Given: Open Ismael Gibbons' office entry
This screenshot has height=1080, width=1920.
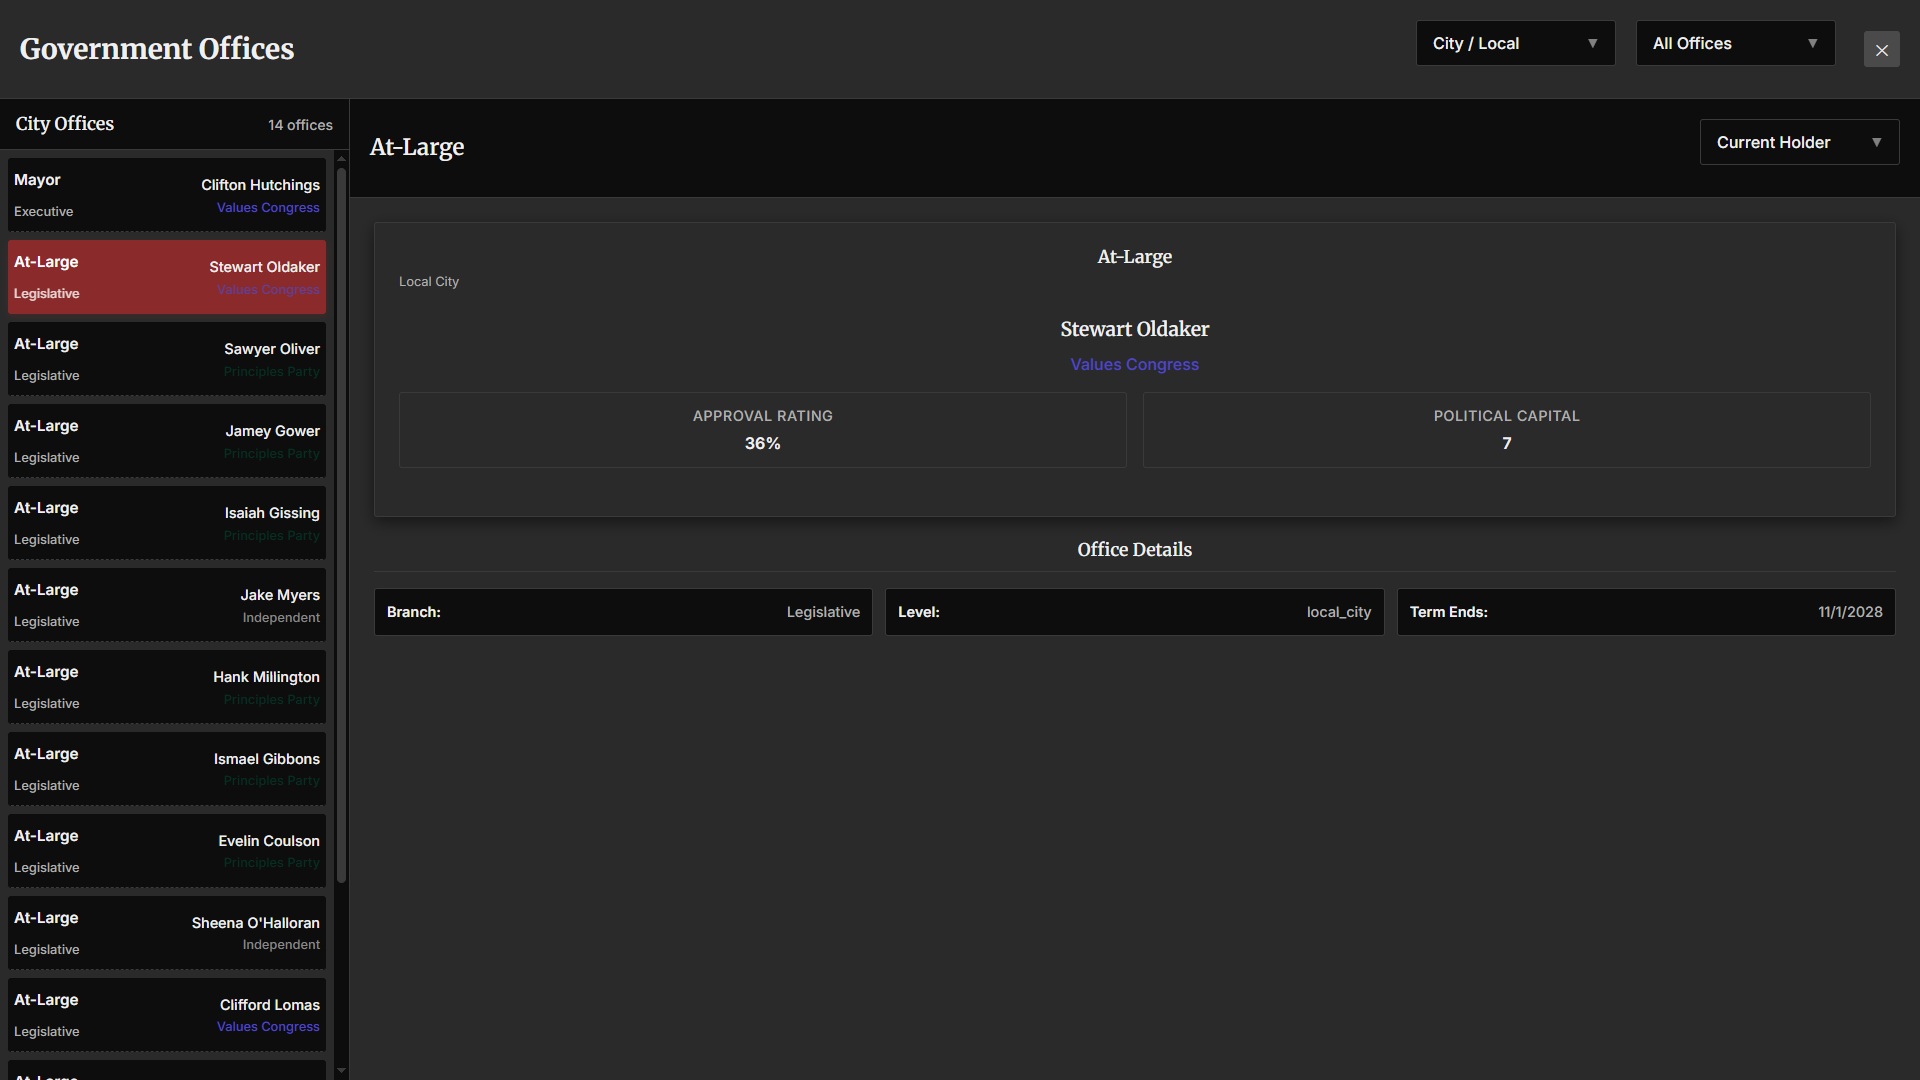Looking at the screenshot, I should [167, 769].
